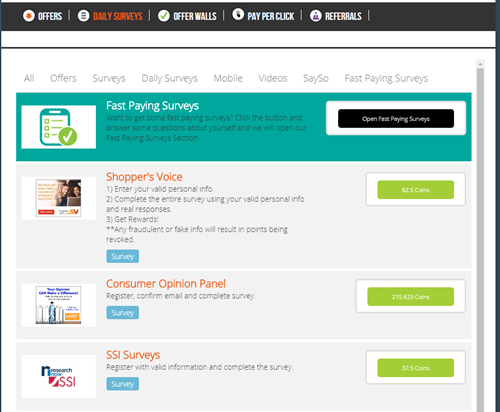Open the Consumer Opinion Panel title link
Viewport: 500px width, 412px height.
[166, 284]
